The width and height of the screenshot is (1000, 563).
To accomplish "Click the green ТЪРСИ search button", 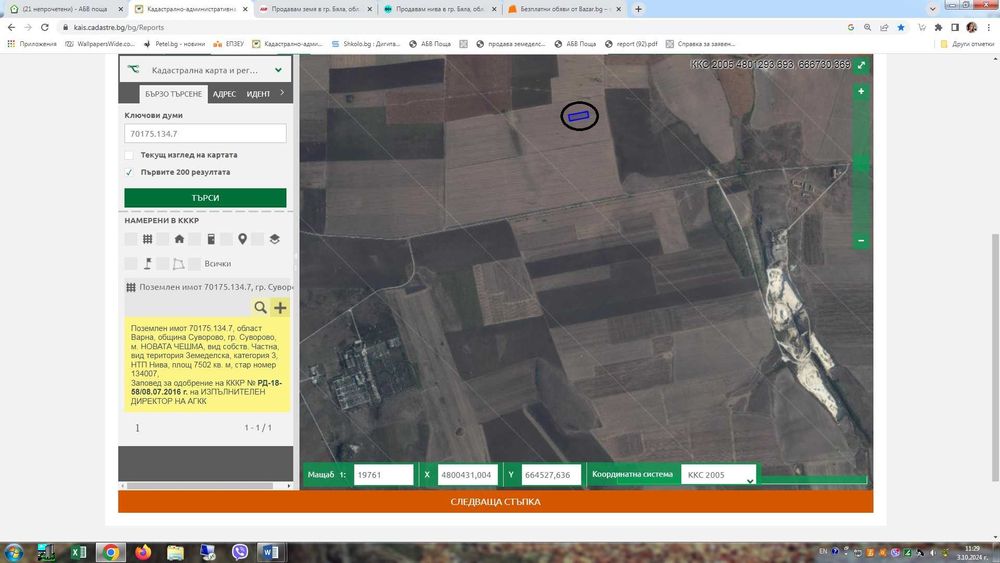I will [x=205, y=198].
